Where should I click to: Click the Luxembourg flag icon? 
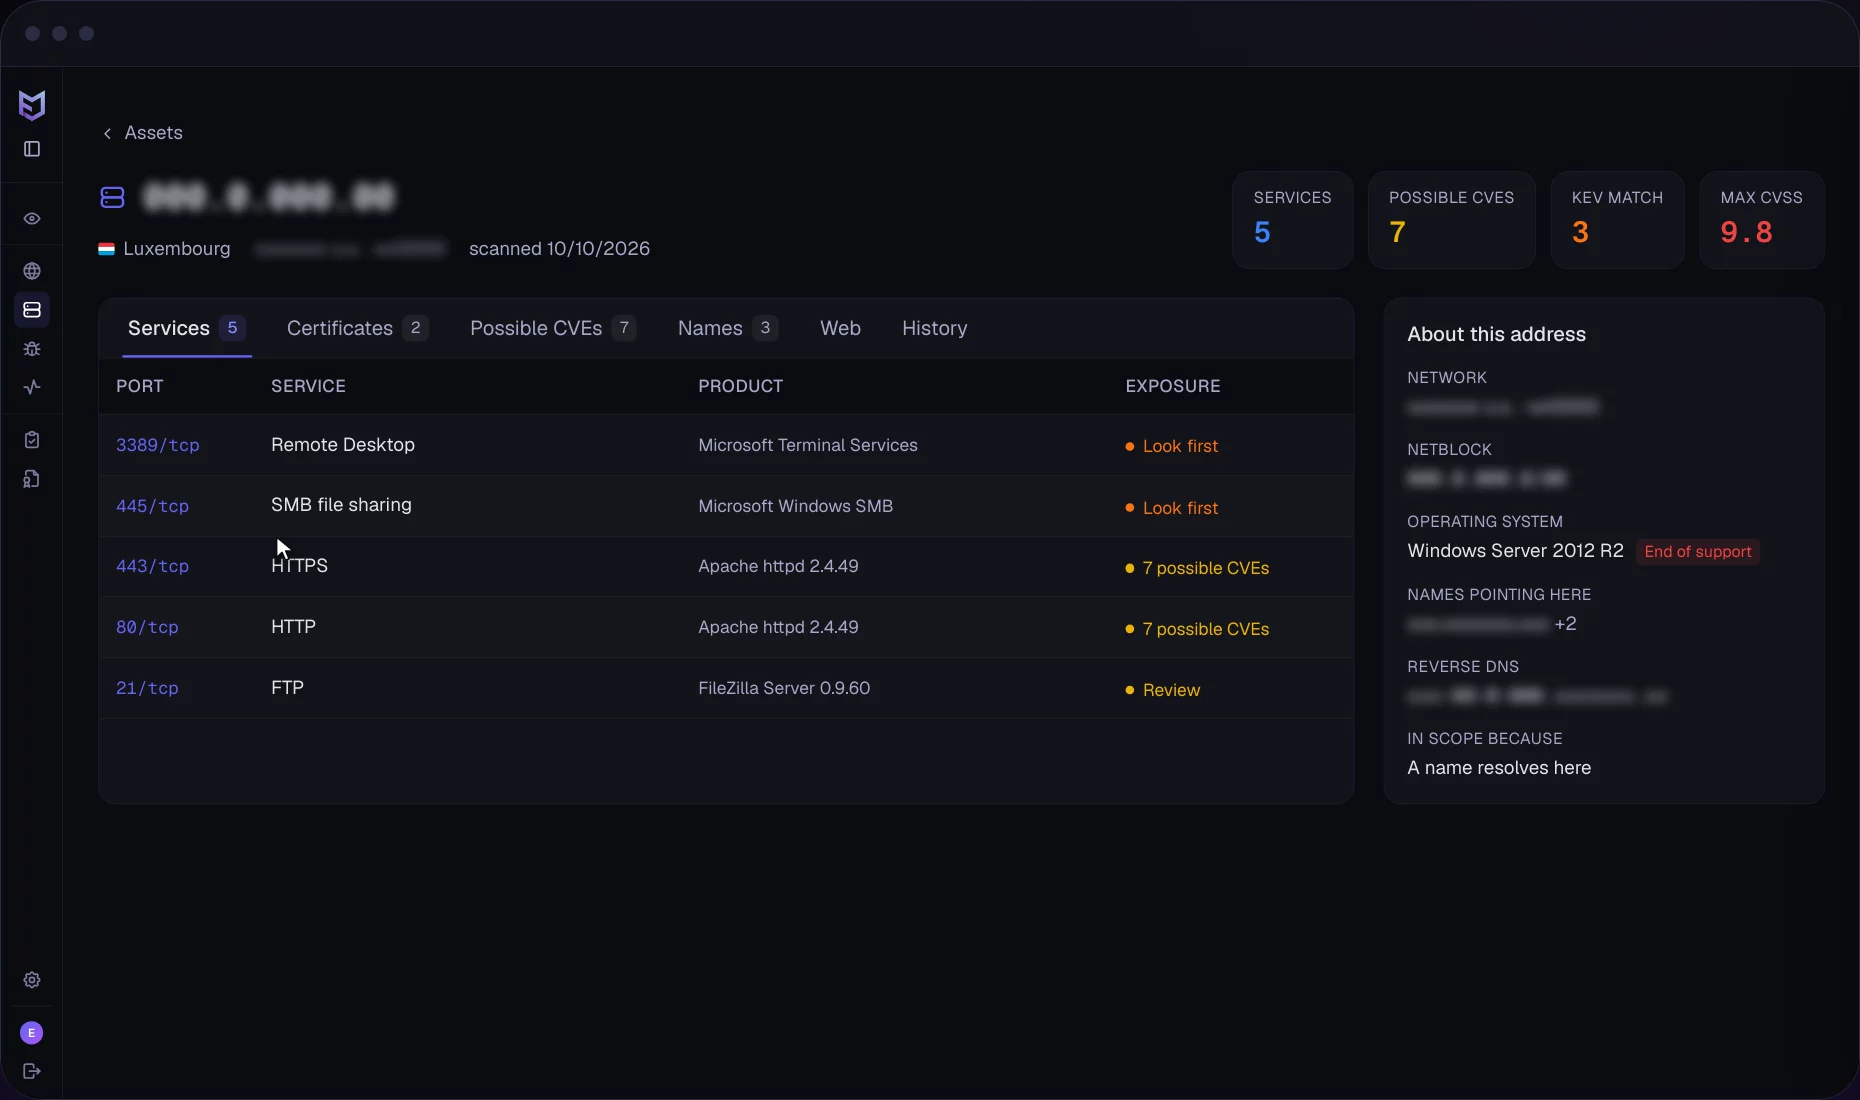pos(106,249)
